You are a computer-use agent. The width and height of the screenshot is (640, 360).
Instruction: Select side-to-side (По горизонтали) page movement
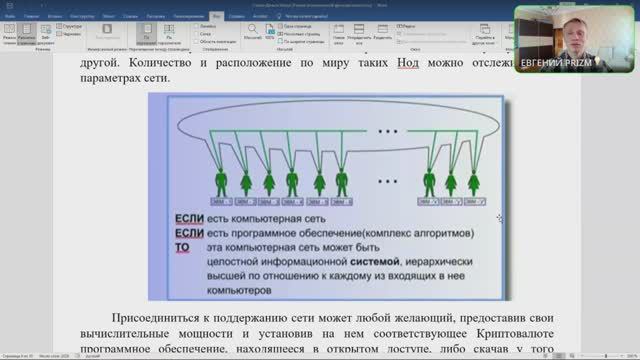[169, 34]
